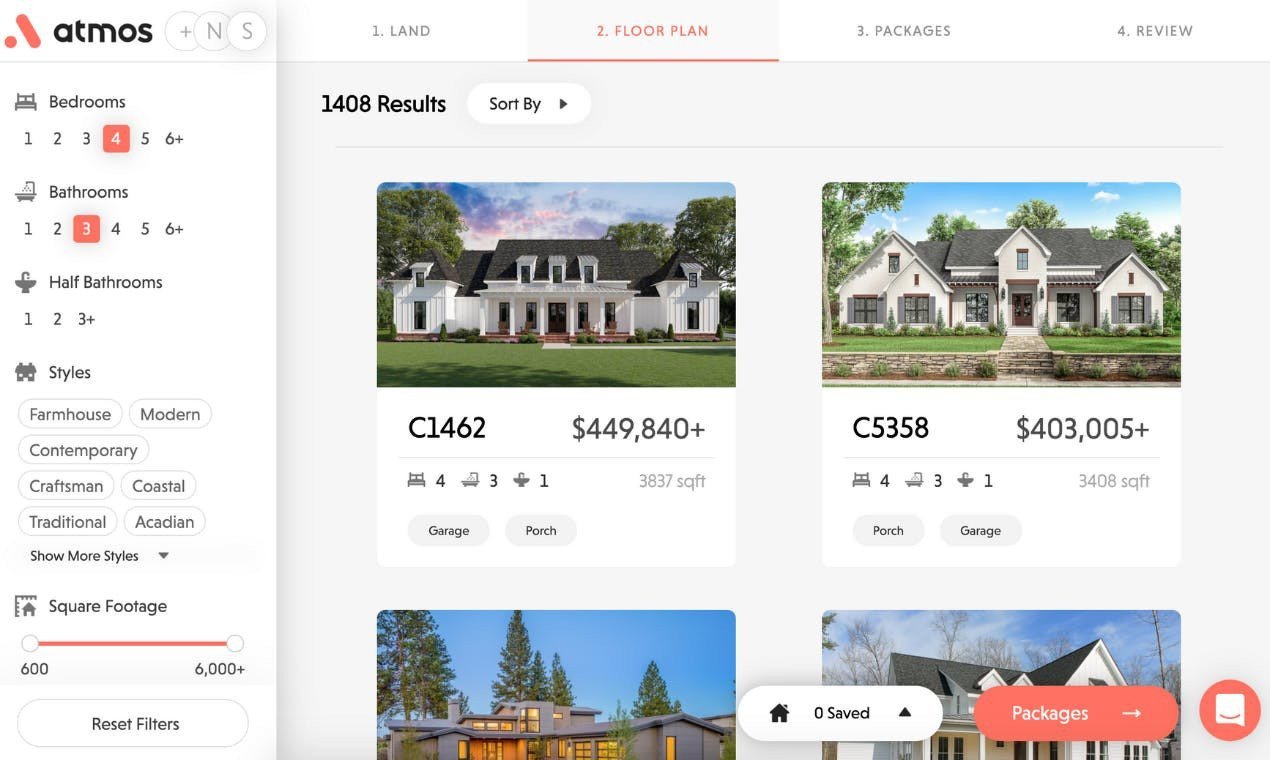Click the home icon in Saved bar
Screen dimensions: 1270x760
pyautogui.click(x=780, y=713)
